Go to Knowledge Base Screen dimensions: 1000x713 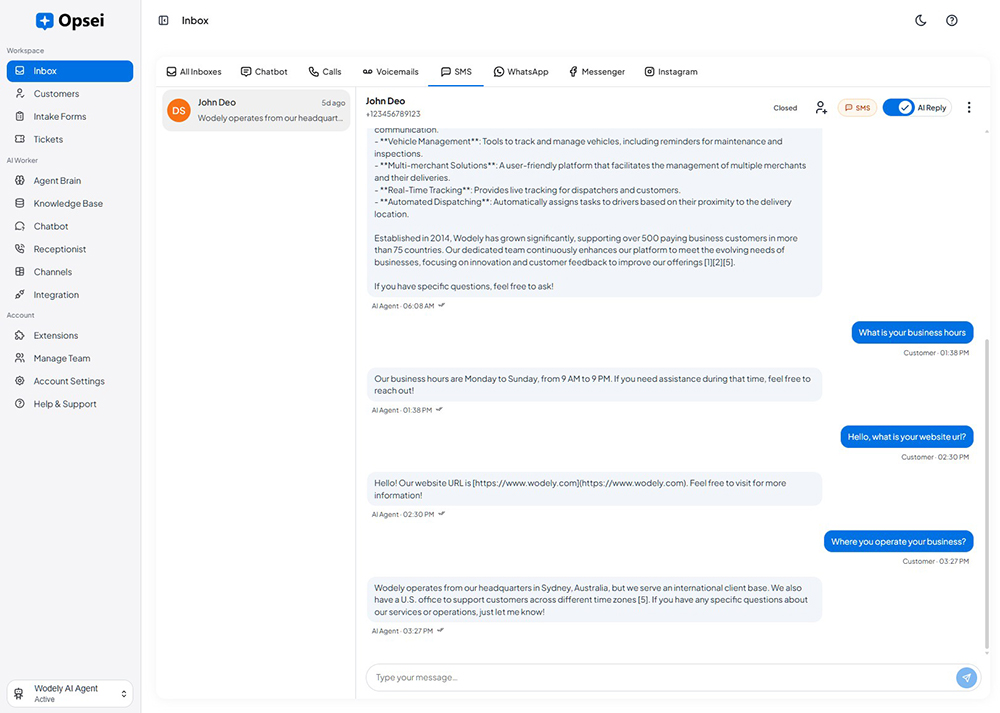point(70,203)
